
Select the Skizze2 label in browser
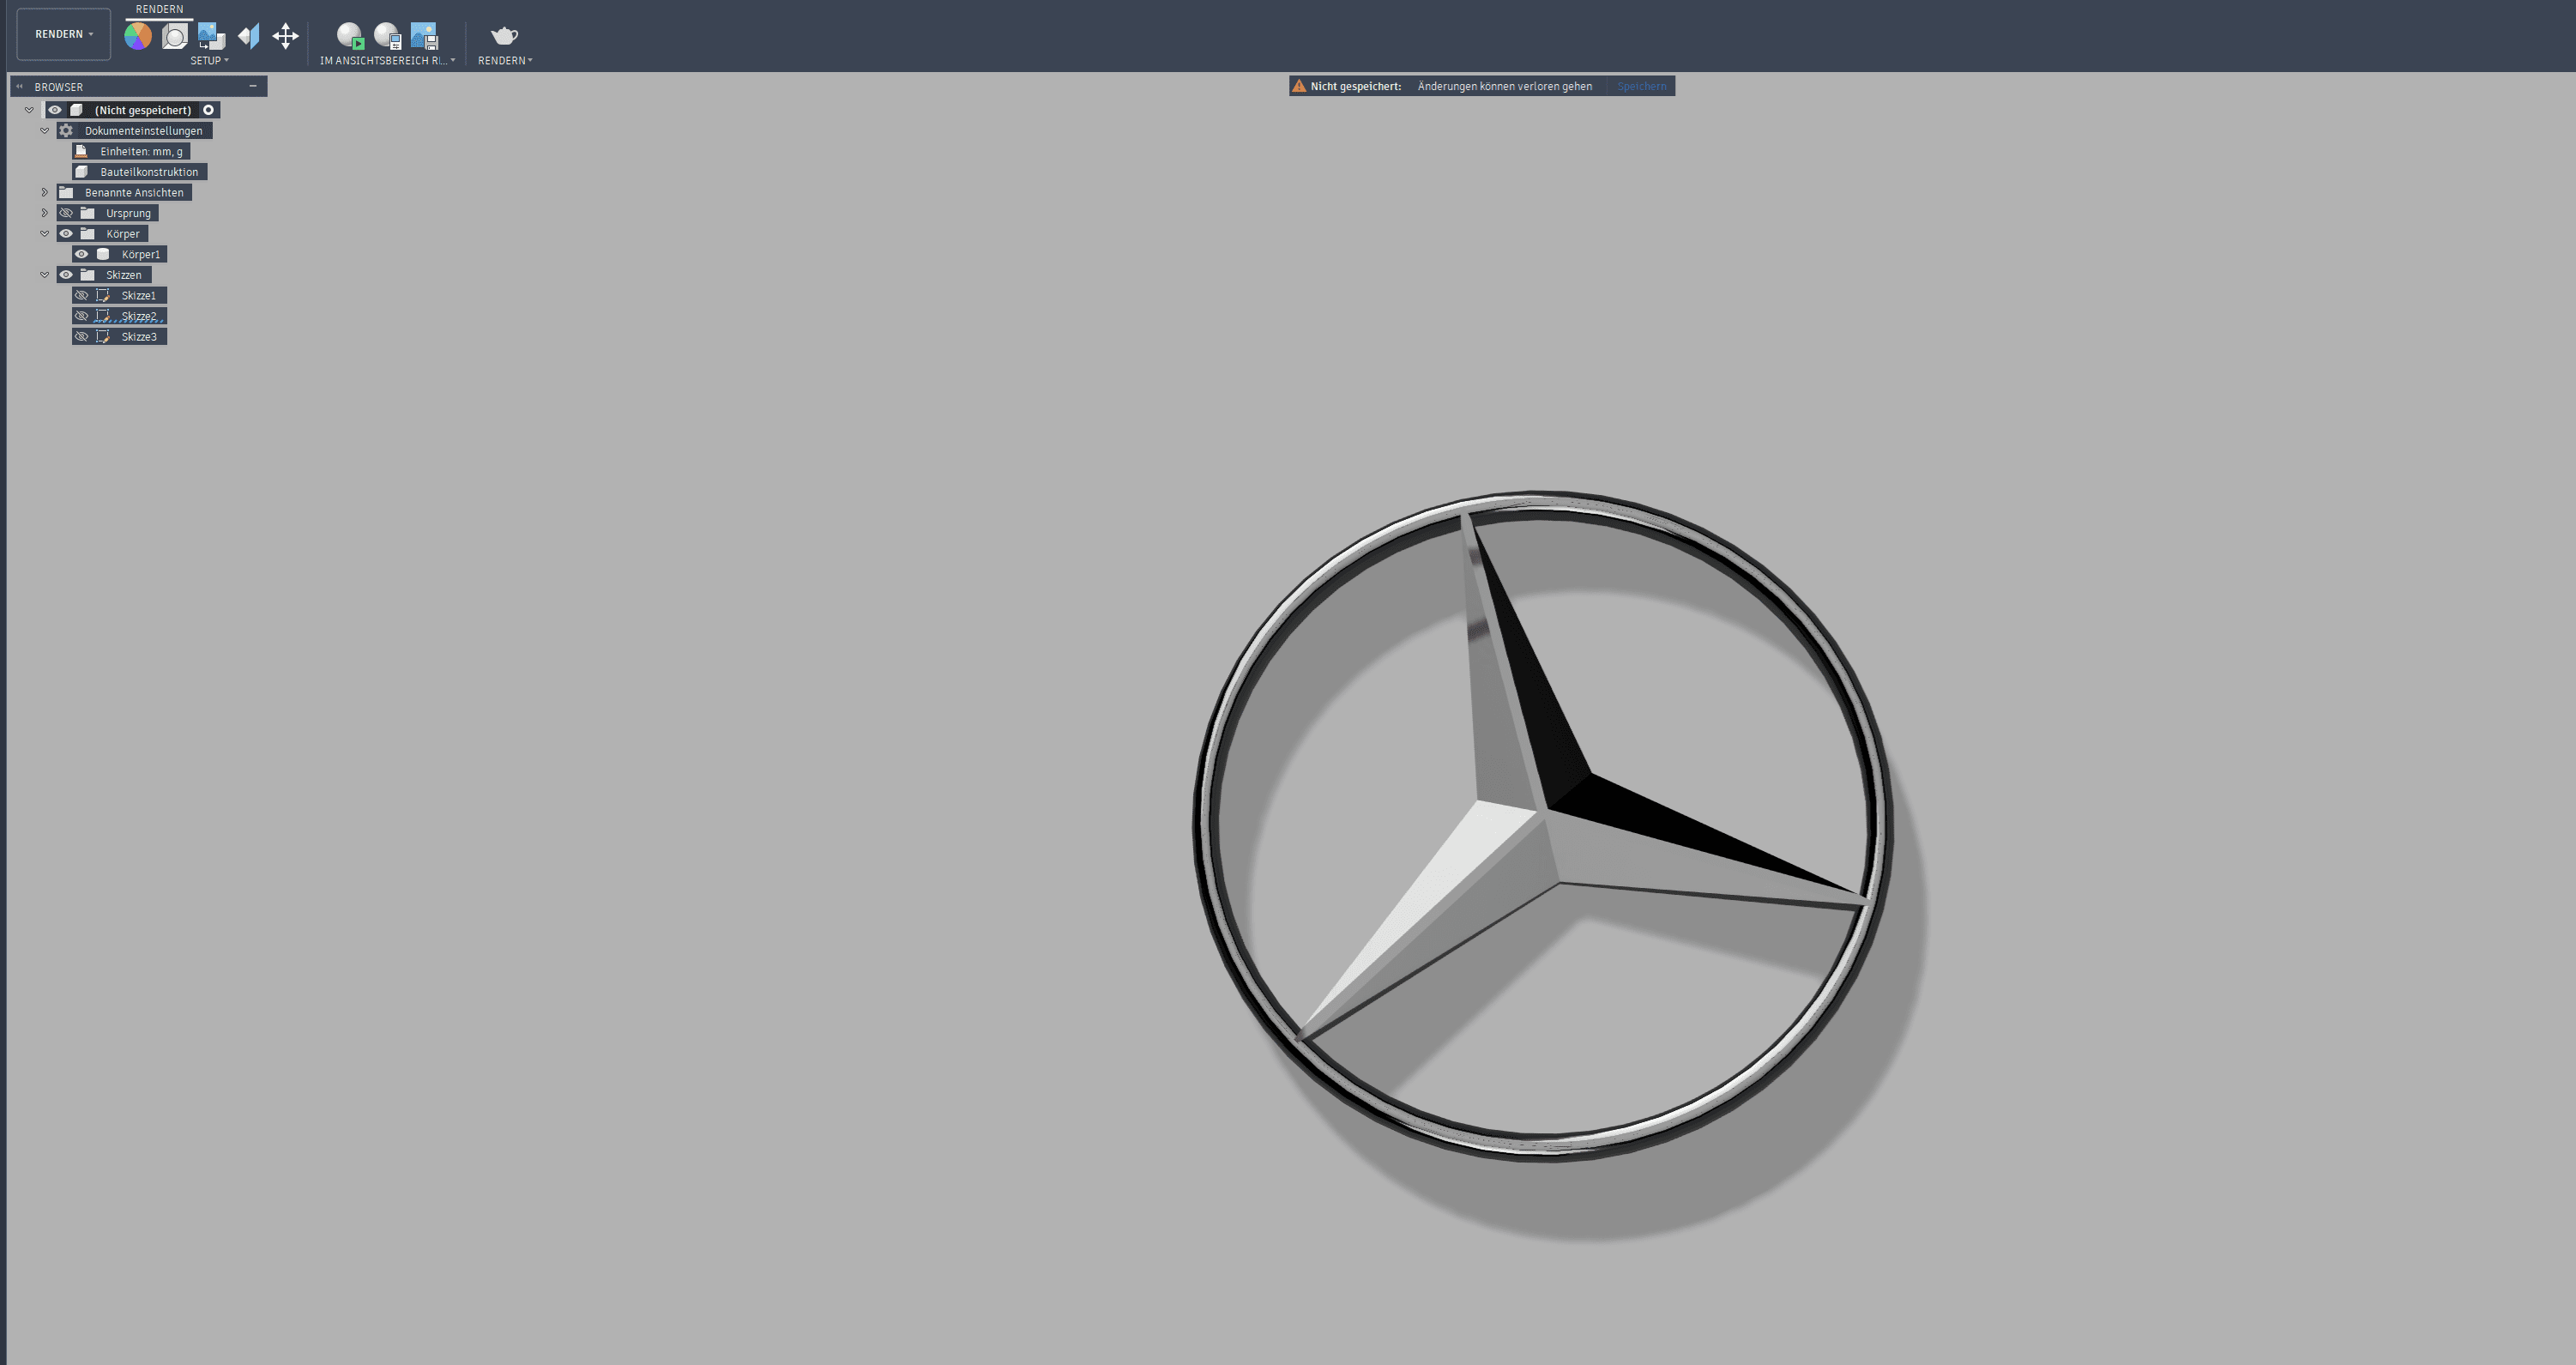(139, 316)
